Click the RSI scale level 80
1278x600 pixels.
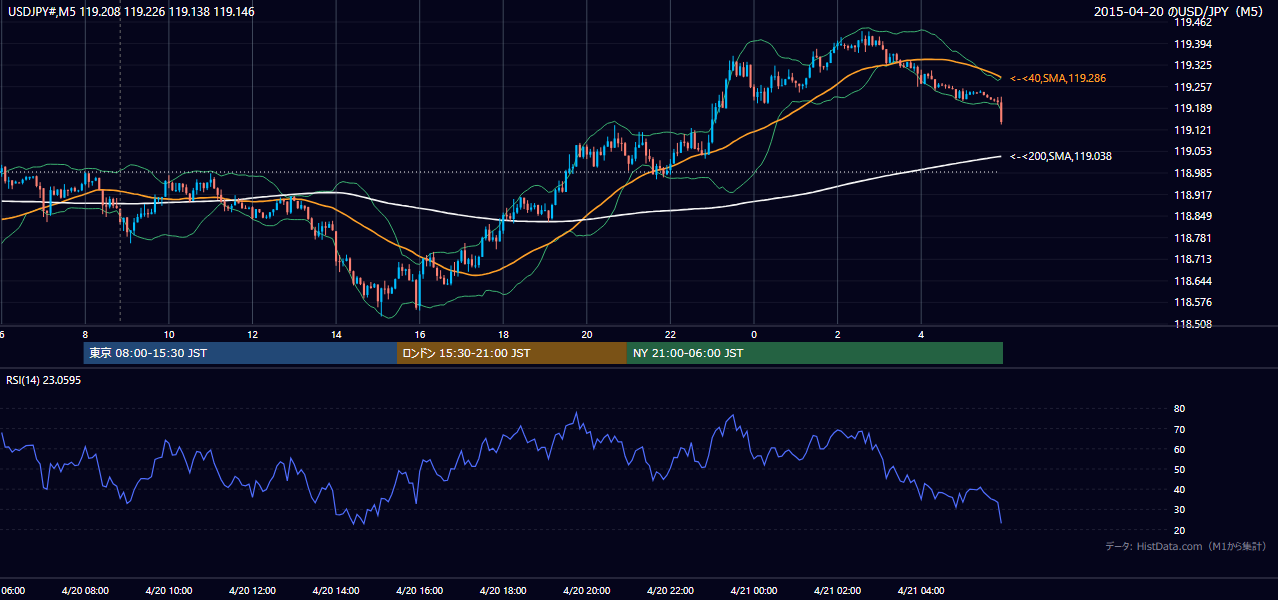(1179, 409)
